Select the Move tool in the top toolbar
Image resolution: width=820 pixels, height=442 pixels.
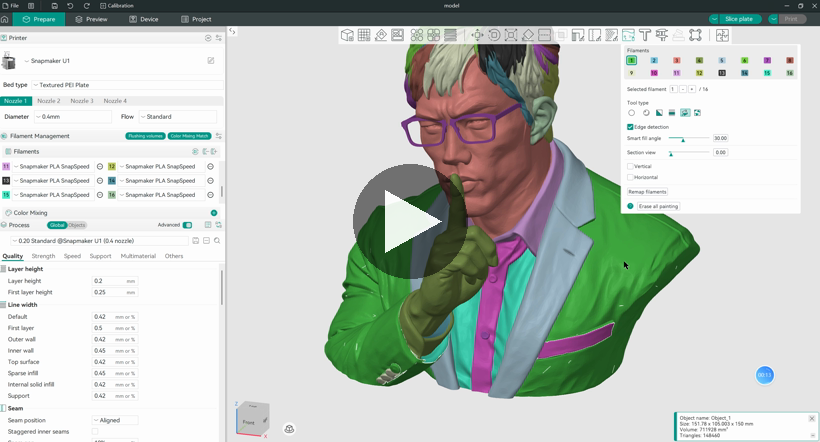tap(477, 35)
